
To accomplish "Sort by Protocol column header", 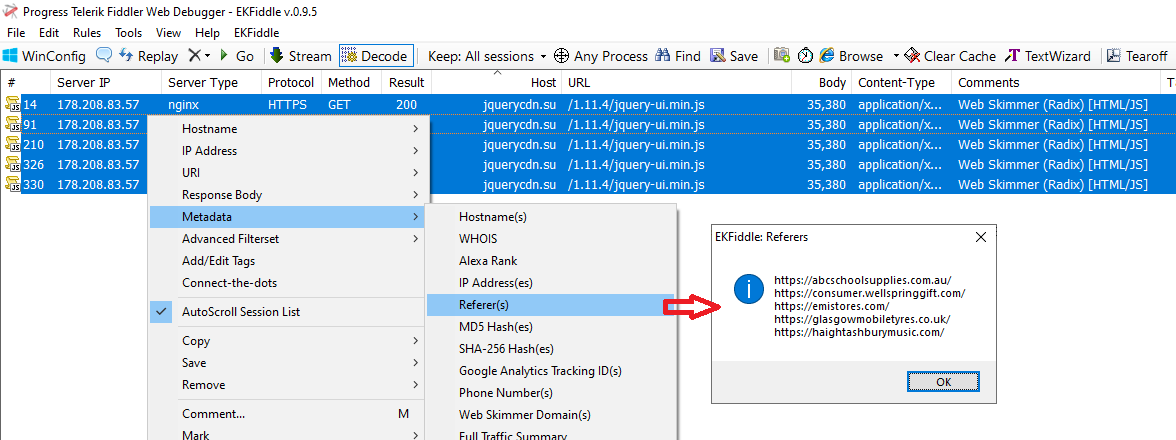I will (292, 82).
